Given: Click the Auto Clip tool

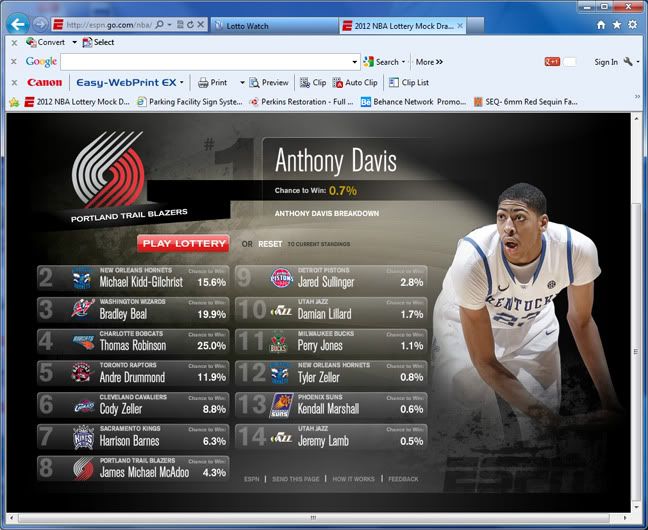Looking at the screenshot, I should [355, 83].
